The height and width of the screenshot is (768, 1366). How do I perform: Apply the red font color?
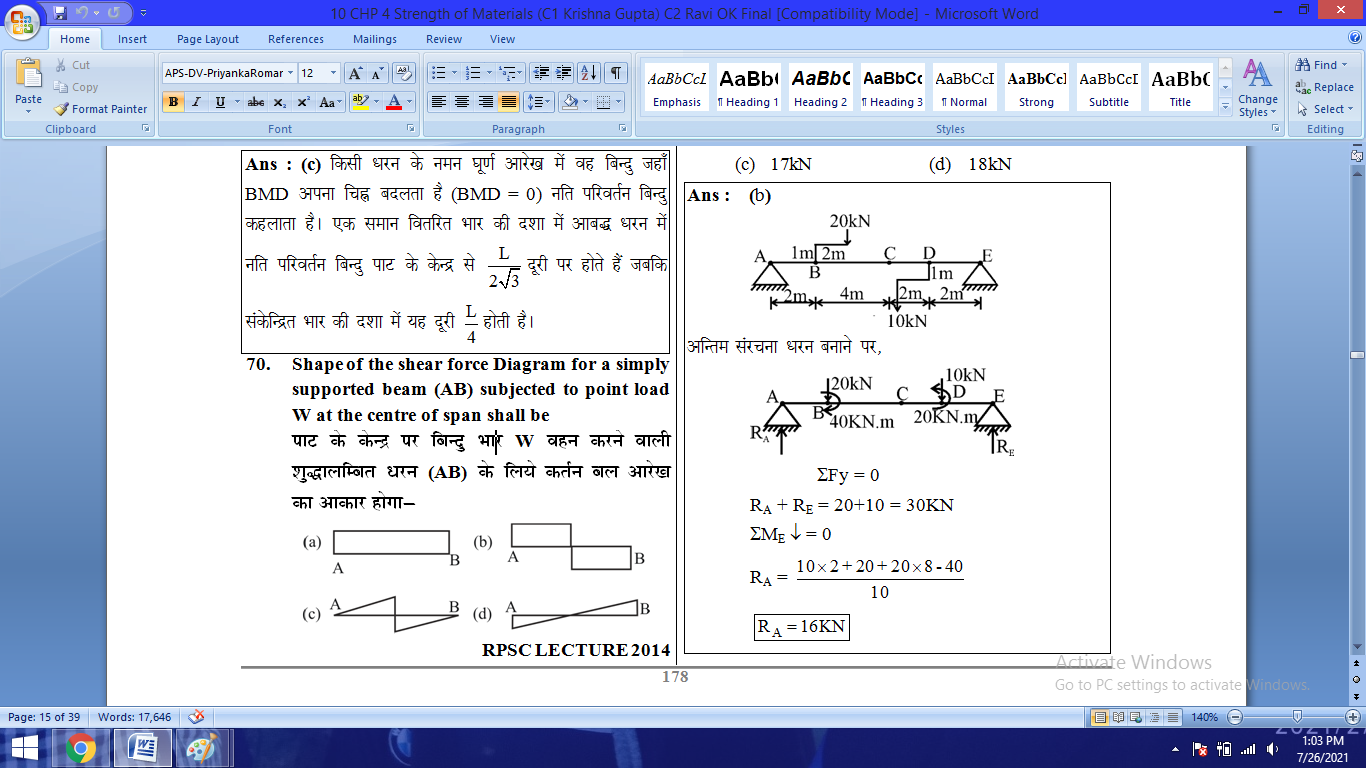(394, 102)
